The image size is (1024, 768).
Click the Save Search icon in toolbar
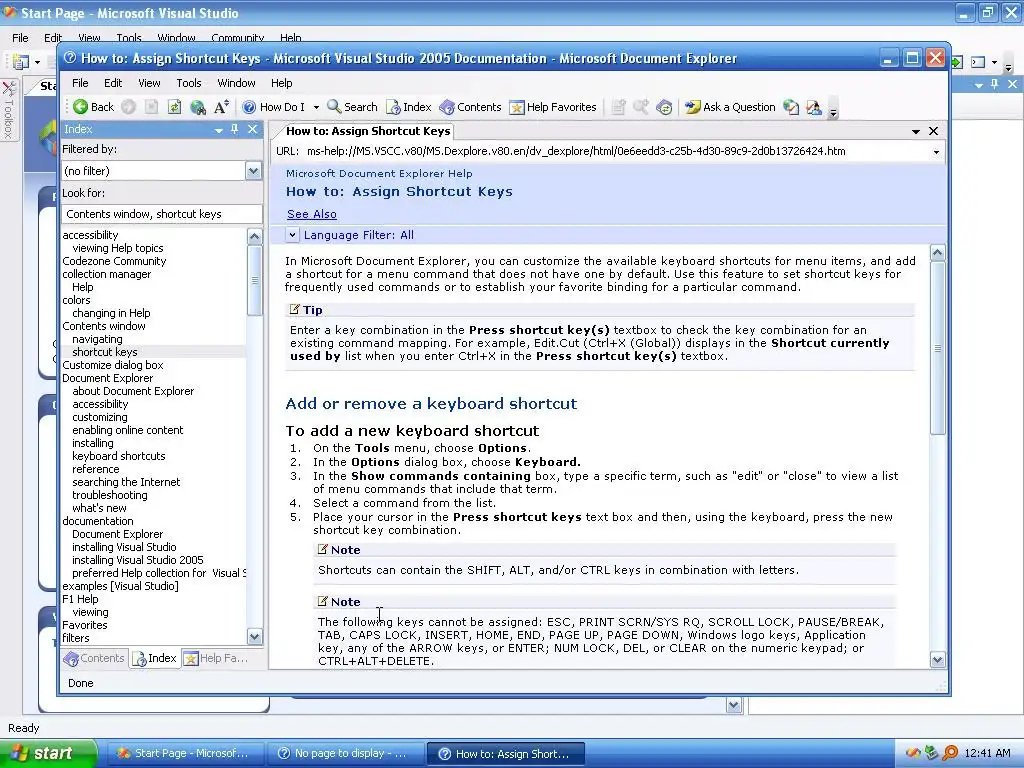[x=641, y=107]
